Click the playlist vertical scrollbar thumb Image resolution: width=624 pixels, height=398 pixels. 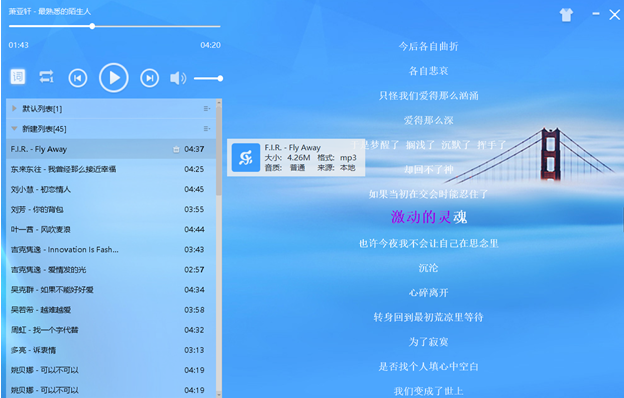tap(219, 151)
